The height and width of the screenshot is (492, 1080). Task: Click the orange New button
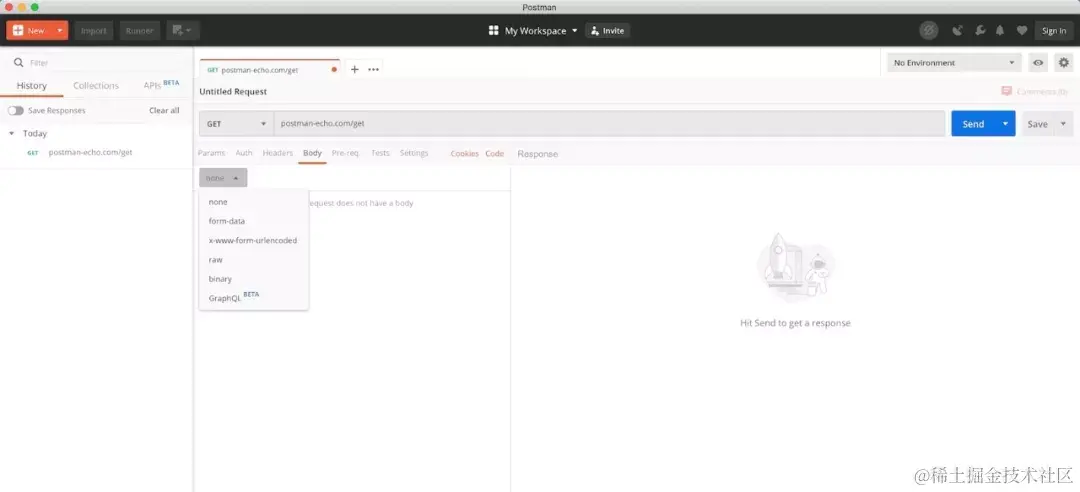click(30, 30)
